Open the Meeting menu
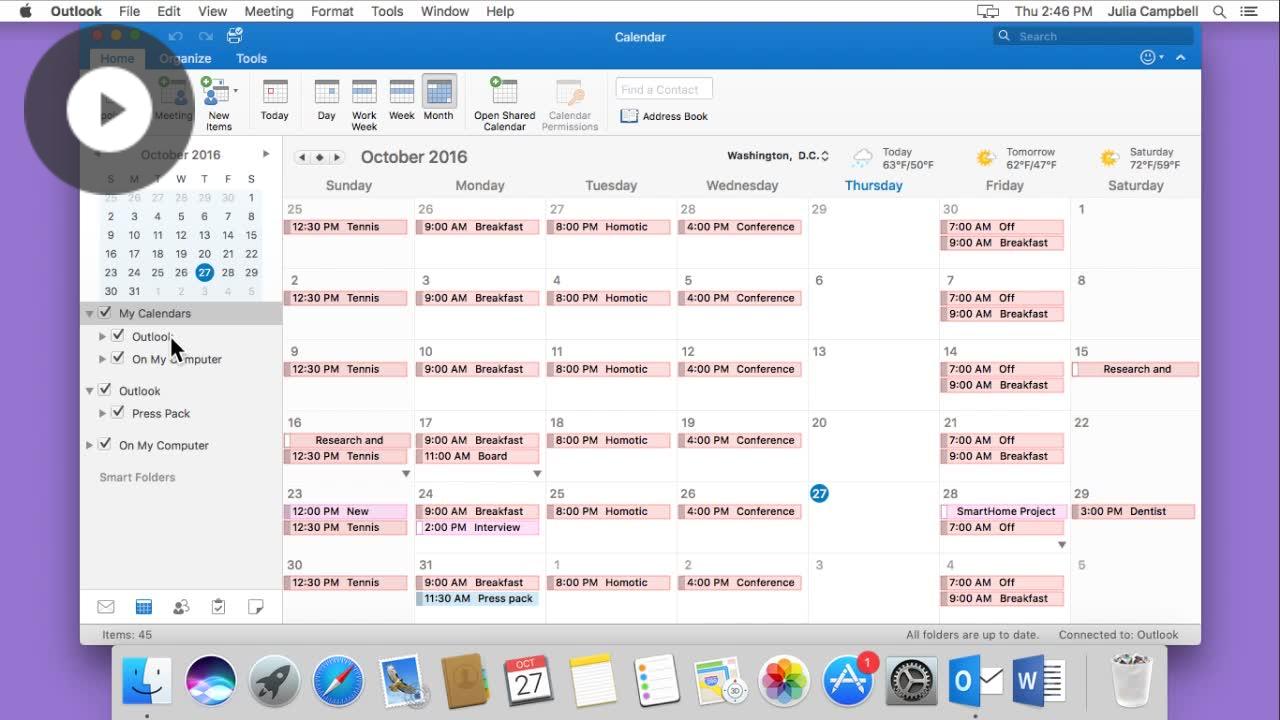Viewport: 1280px width, 720px height. pos(269,11)
